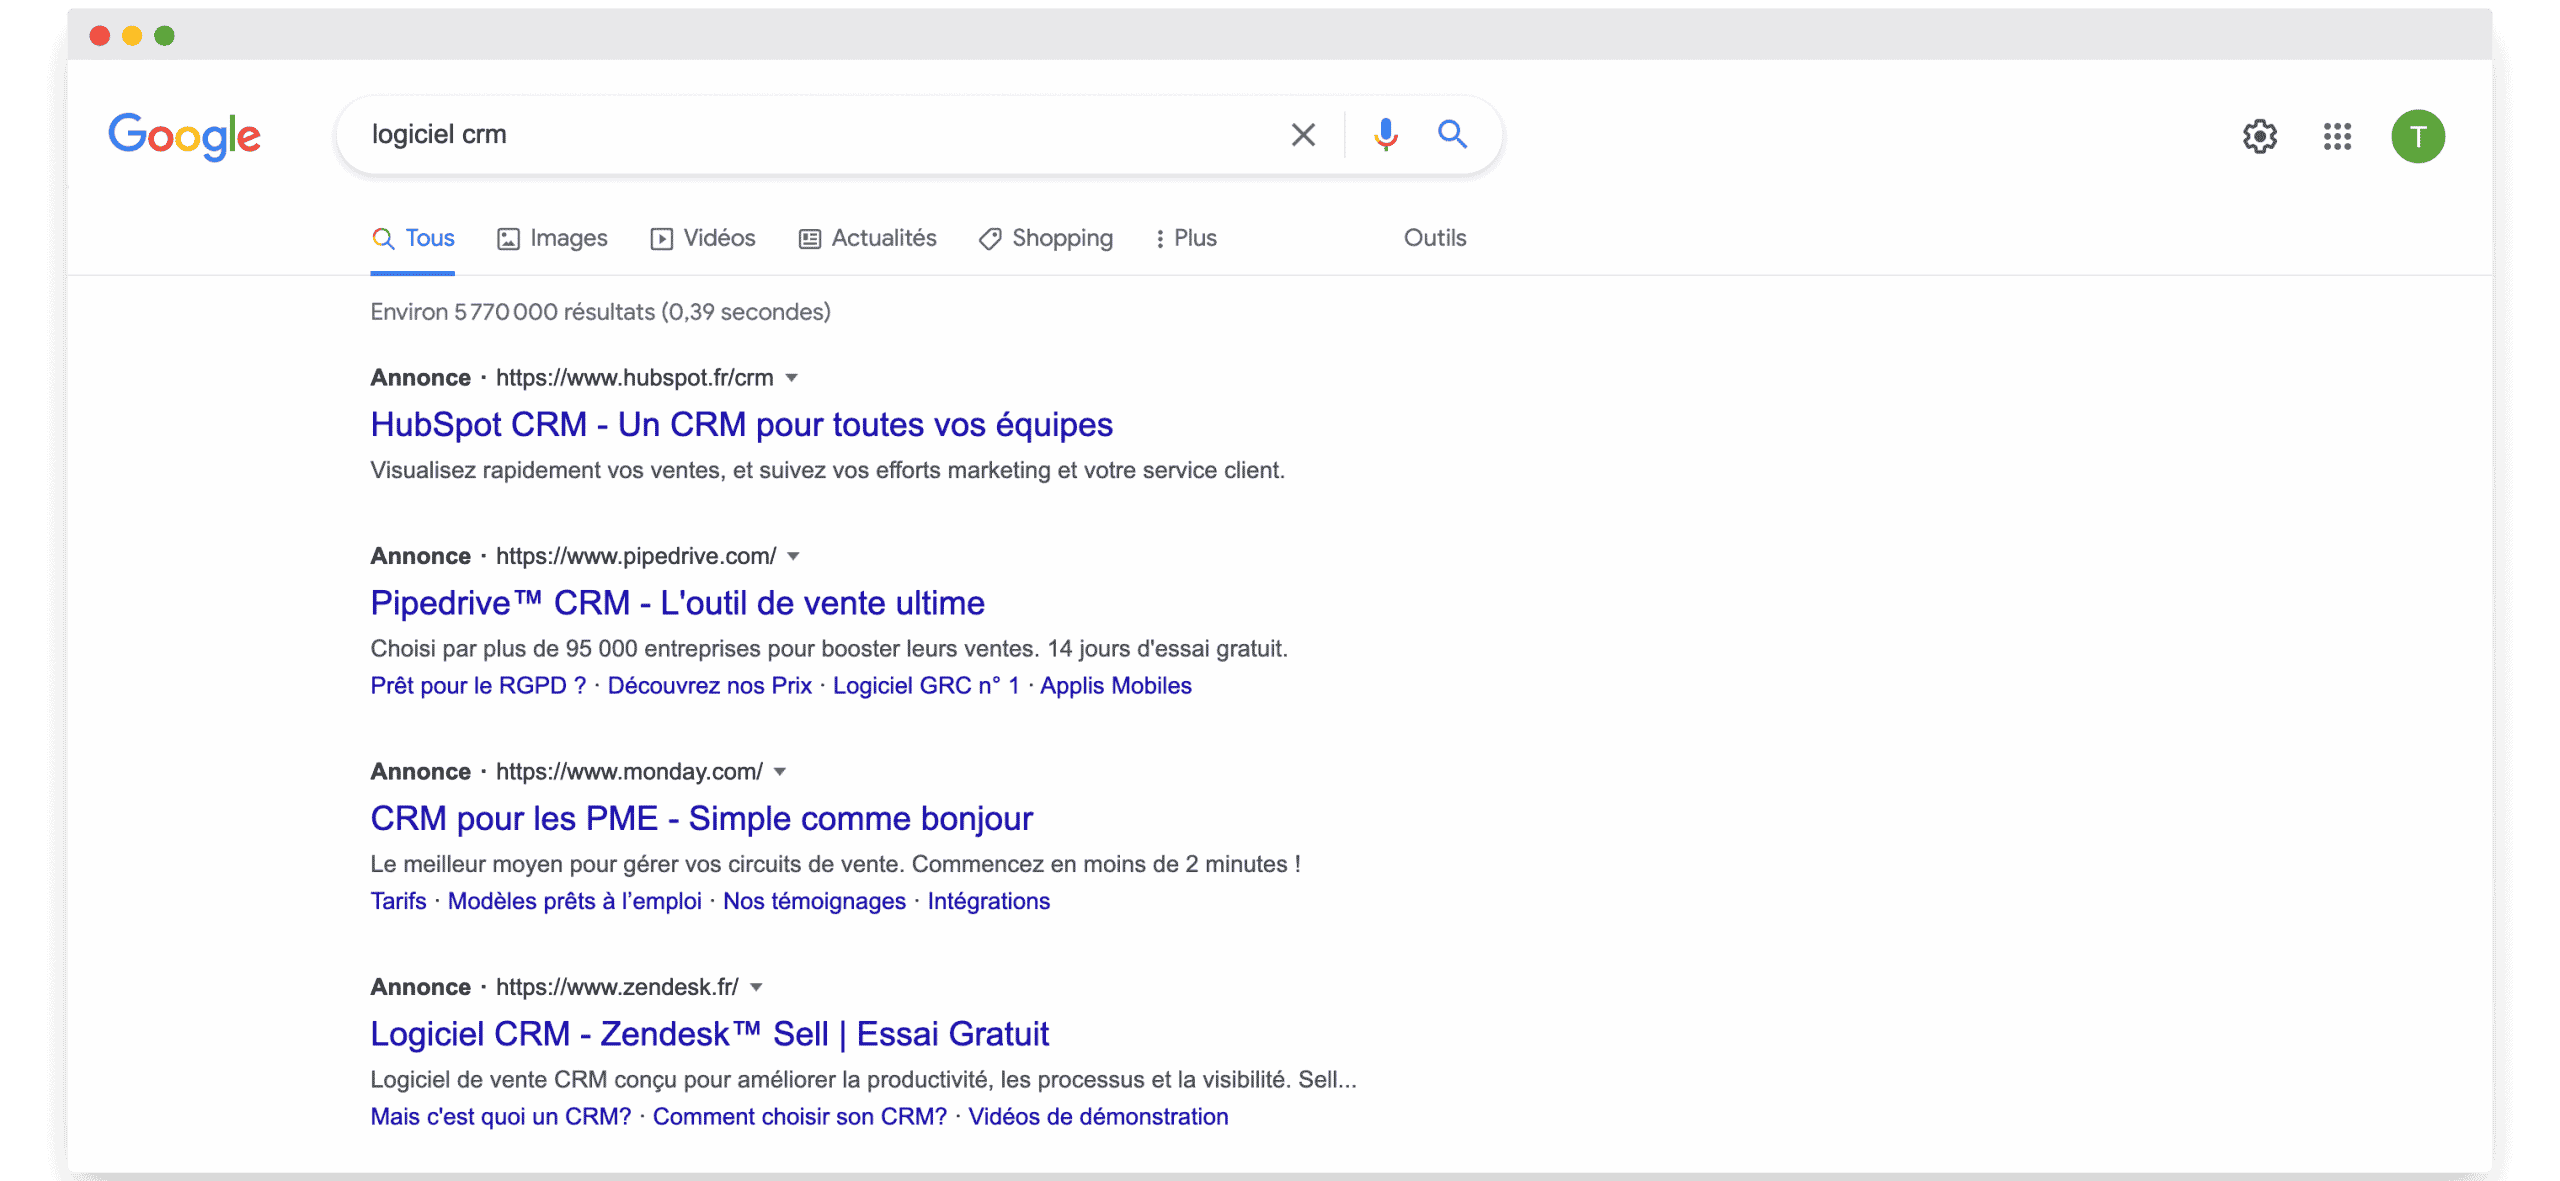Start voice search with the microphone icon
Viewport: 2560px width, 1181px height.
pyautogui.click(x=1385, y=134)
